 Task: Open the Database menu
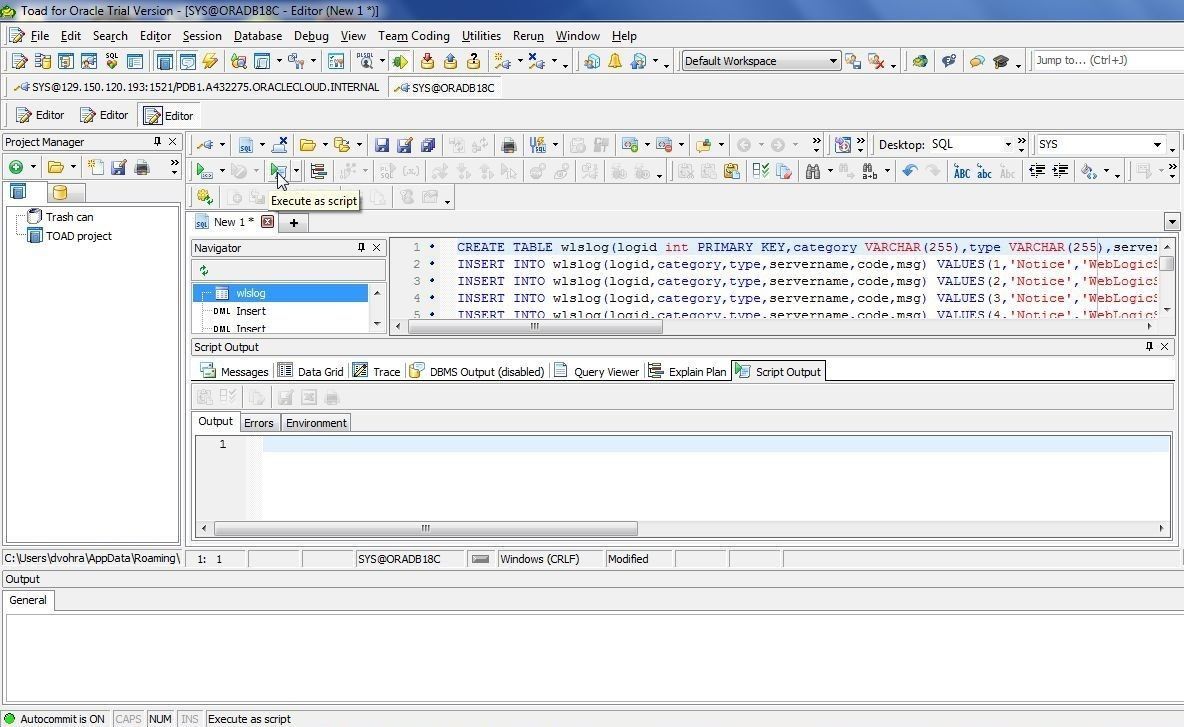[x=257, y=35]
